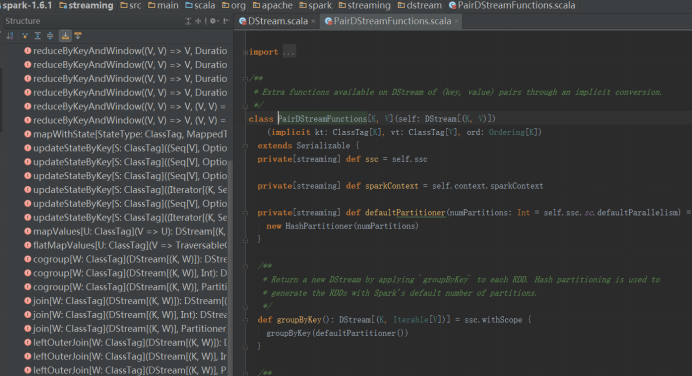Collapse the class doc comment fold marker
Viewport: 692px width, 376px height.
click(x=245, y=79)
